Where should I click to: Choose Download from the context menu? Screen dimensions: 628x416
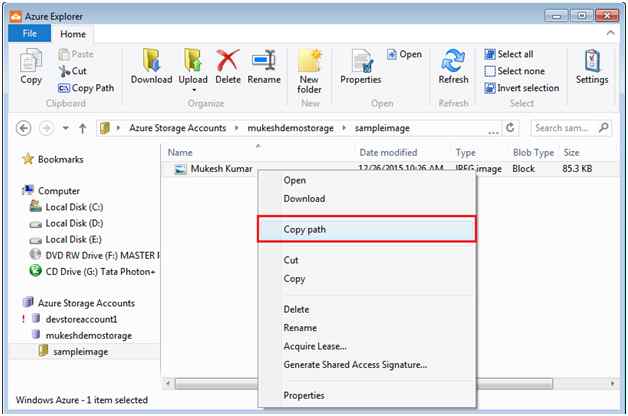(367, 199)
